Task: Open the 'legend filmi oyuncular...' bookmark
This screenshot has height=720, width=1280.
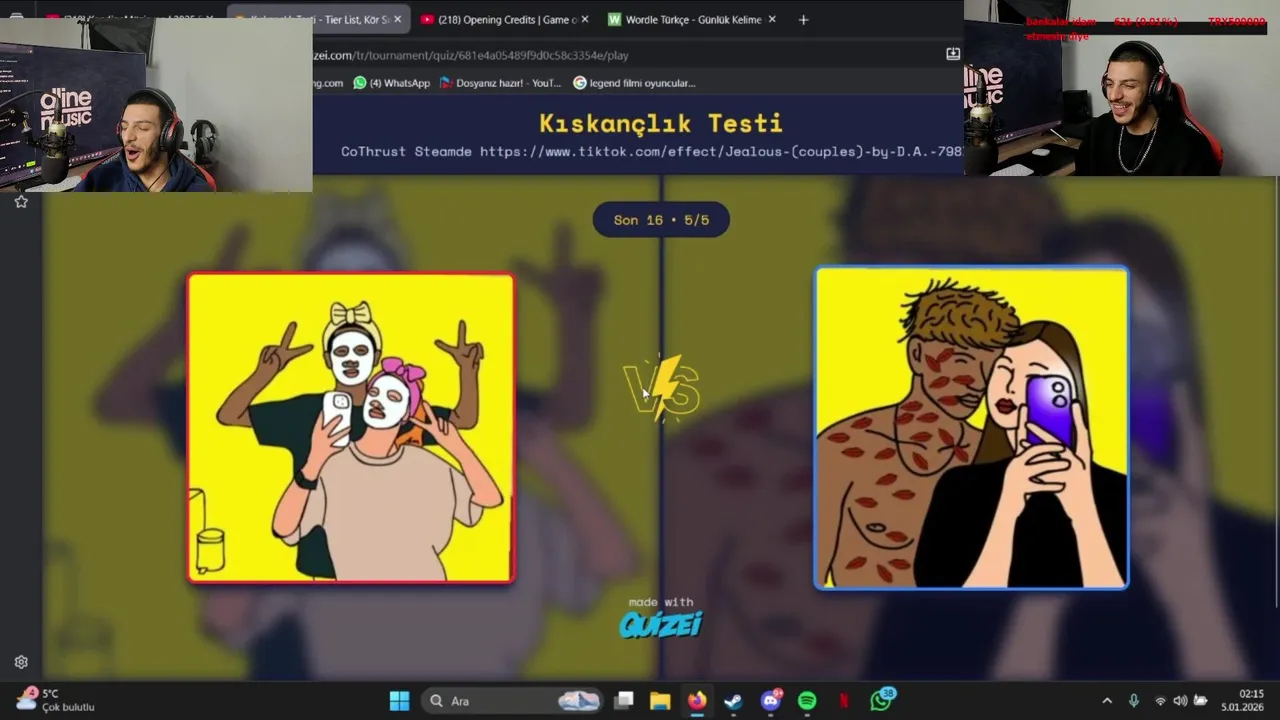Action: 634,83
